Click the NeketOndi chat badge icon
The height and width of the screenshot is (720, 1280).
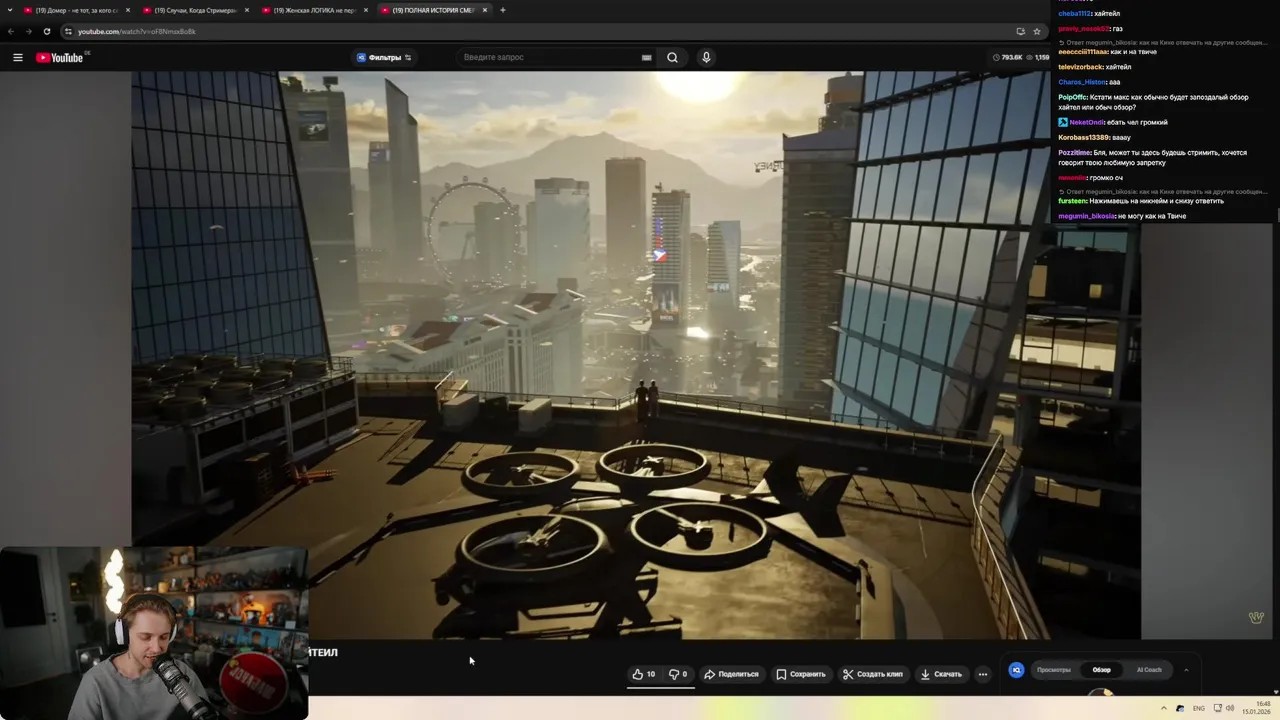[x=1063, y=122]
